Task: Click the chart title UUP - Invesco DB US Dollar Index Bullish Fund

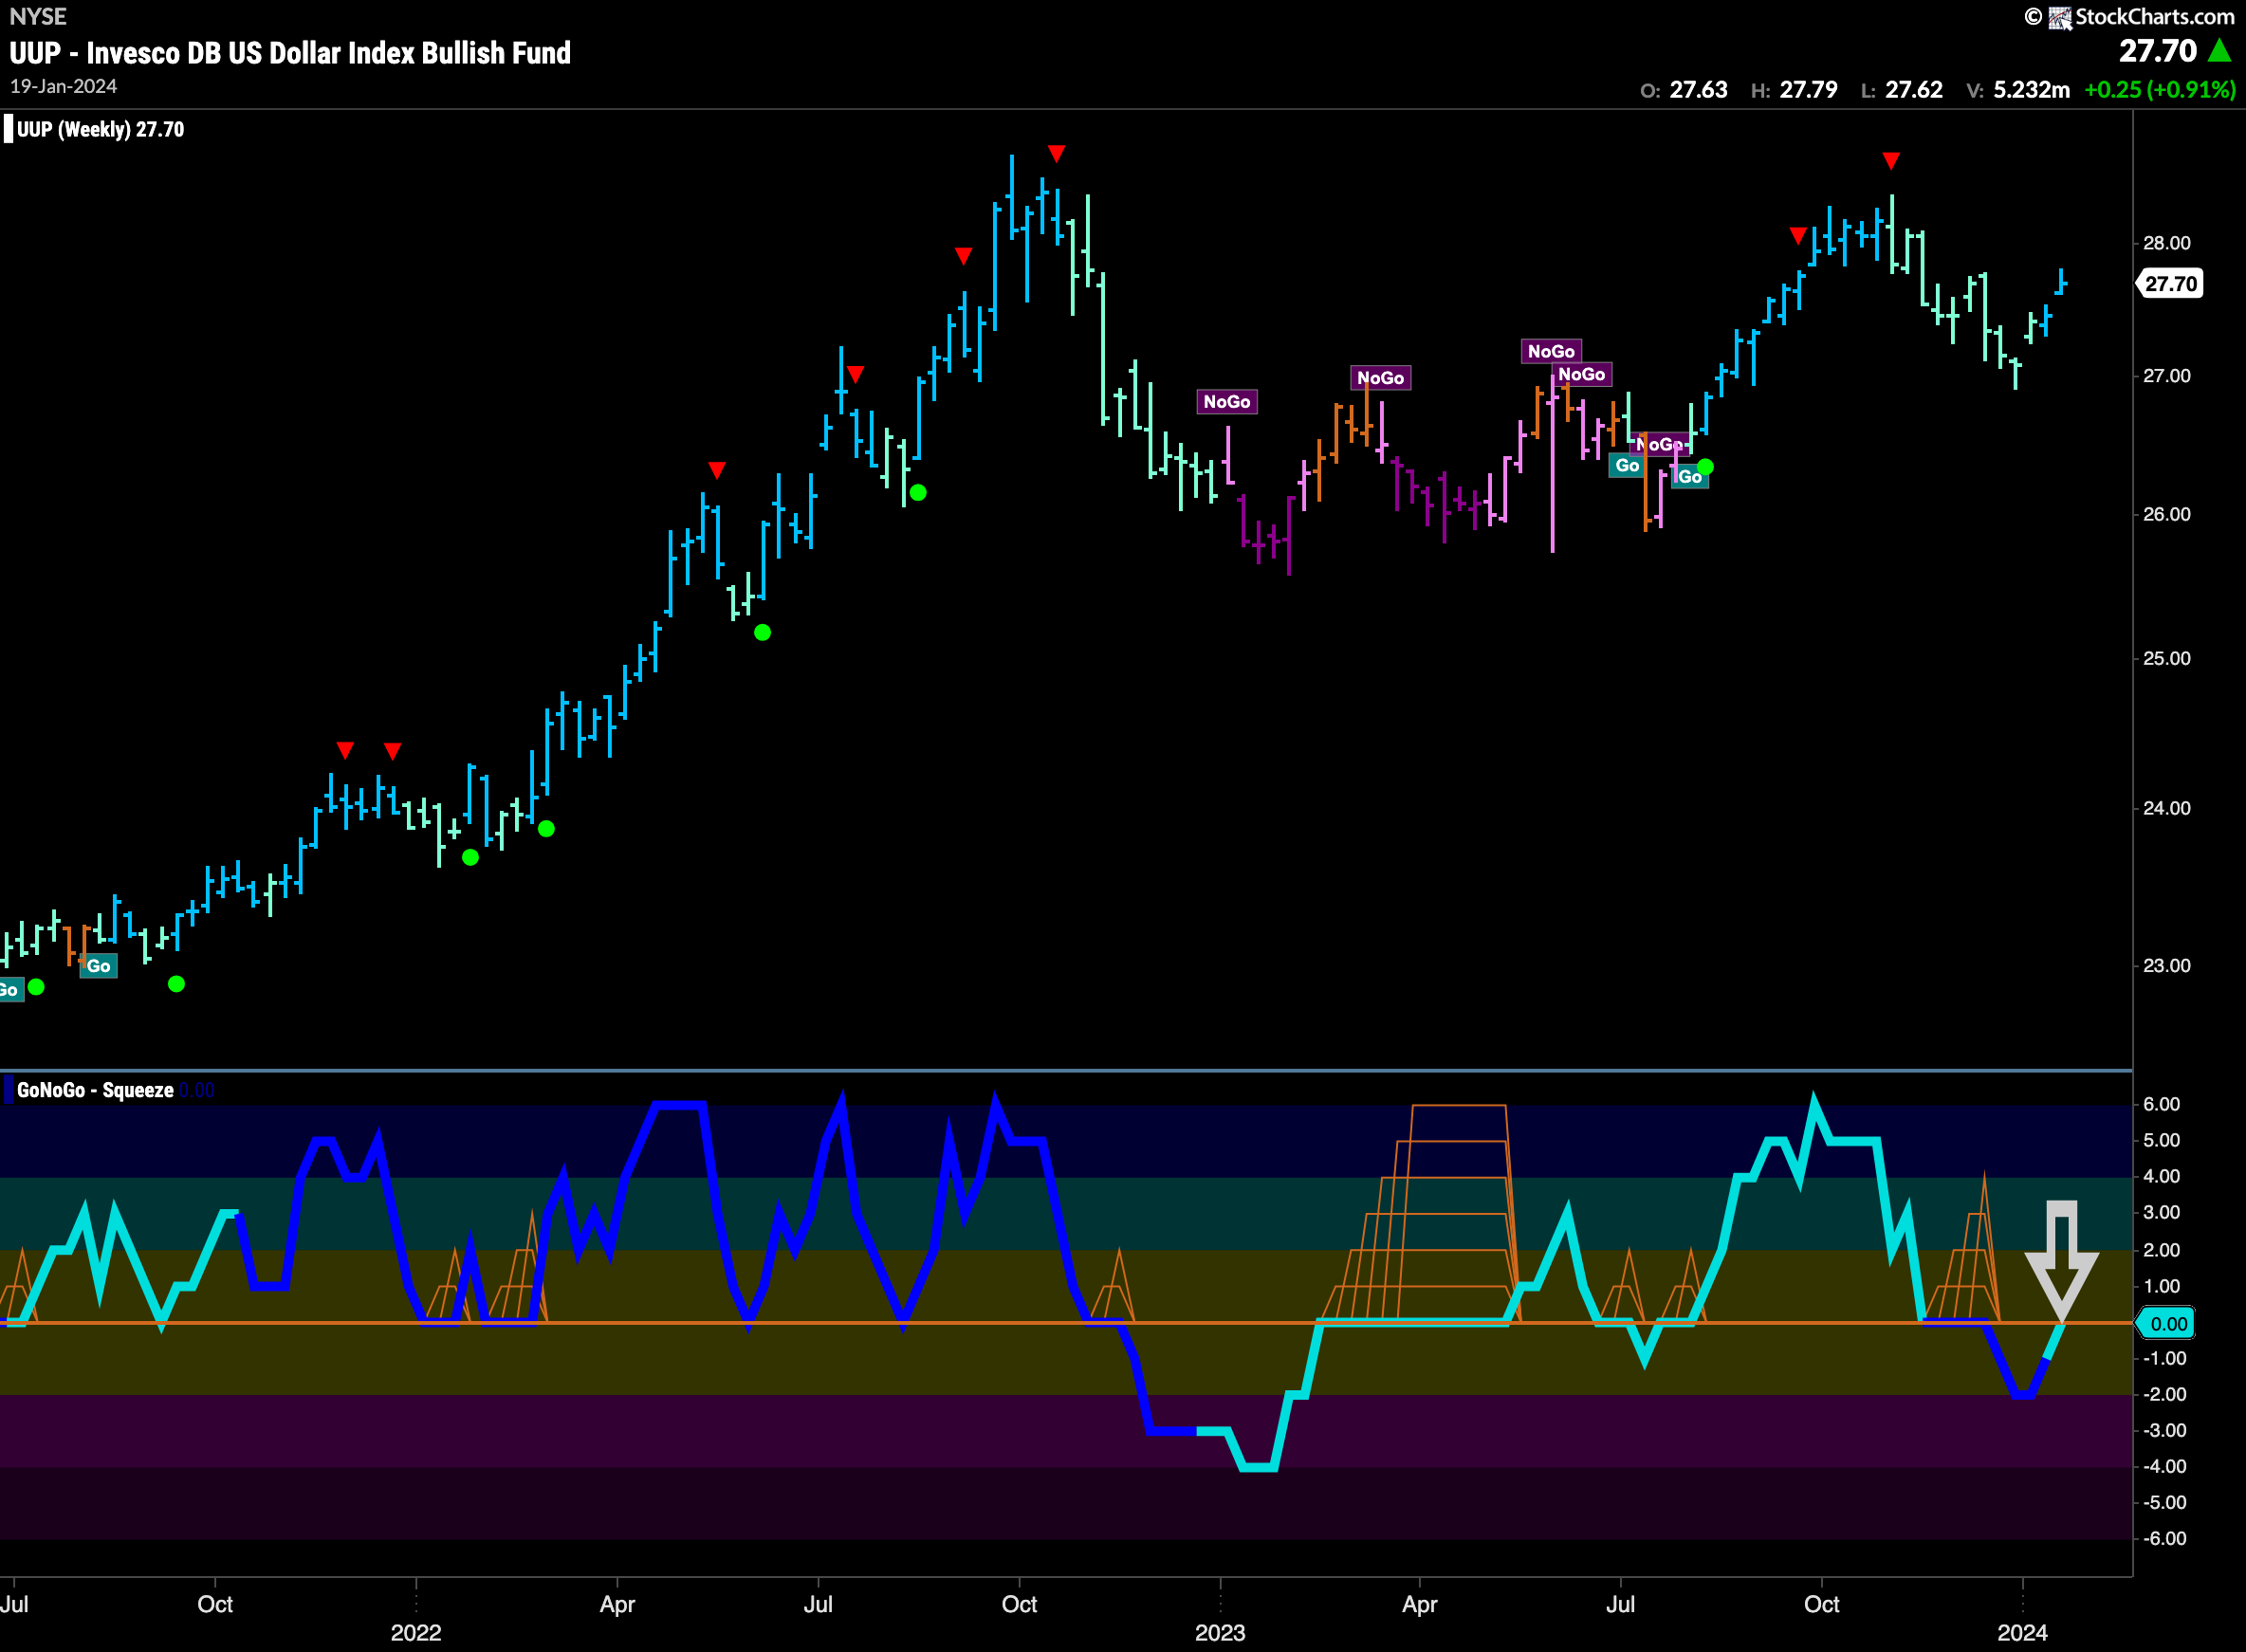Action: 290,52
